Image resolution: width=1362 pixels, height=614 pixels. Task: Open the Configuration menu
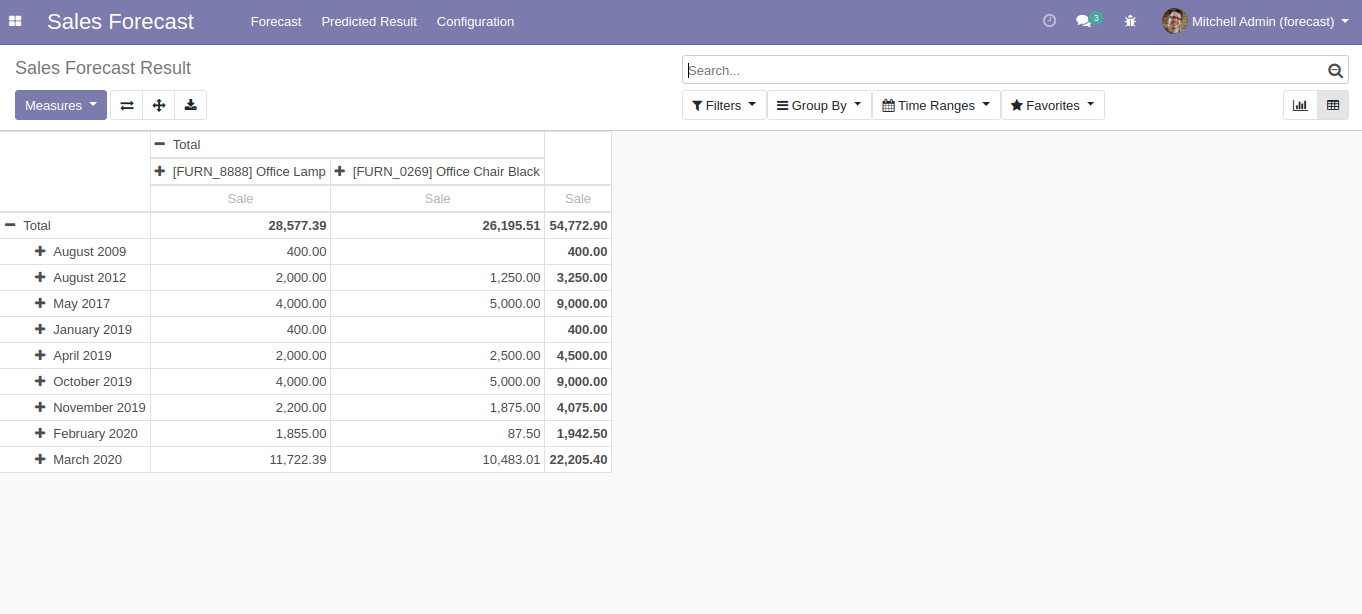point(475,21)
